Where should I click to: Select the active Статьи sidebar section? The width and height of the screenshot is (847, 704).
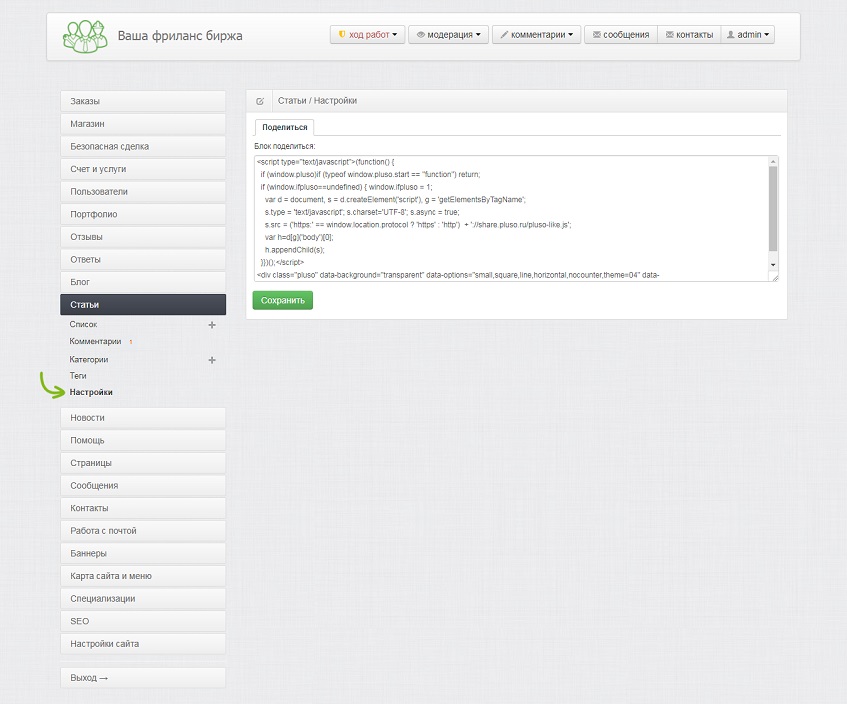143,305
